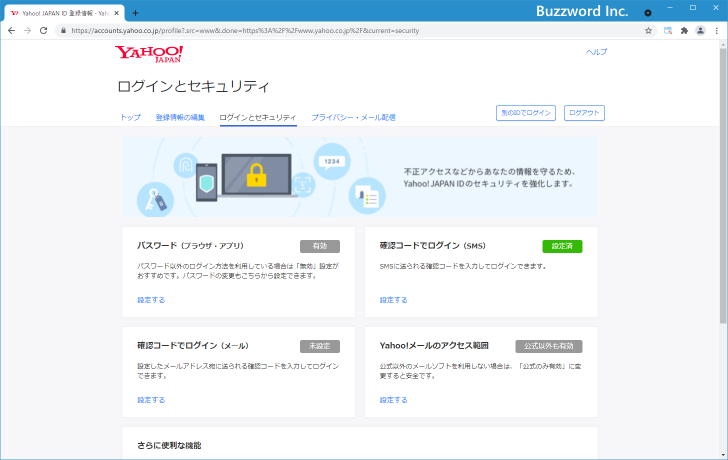Click the Yahoo!メールのアクセス範囲 card title
728x460 pixels.
(434, 345)
